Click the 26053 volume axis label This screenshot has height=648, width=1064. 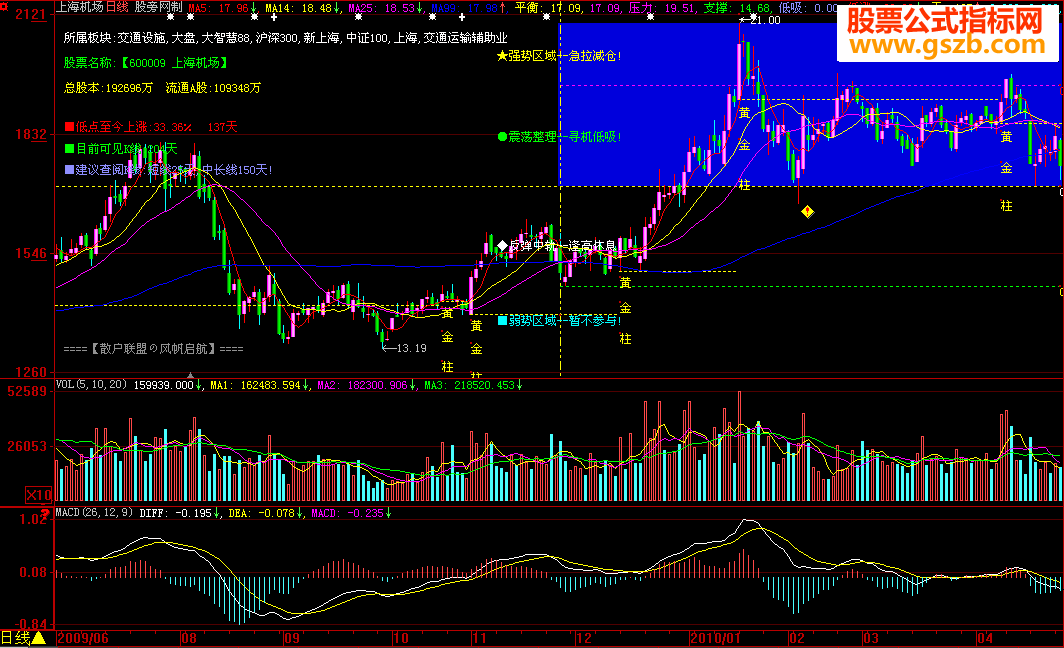click(27, 446)
